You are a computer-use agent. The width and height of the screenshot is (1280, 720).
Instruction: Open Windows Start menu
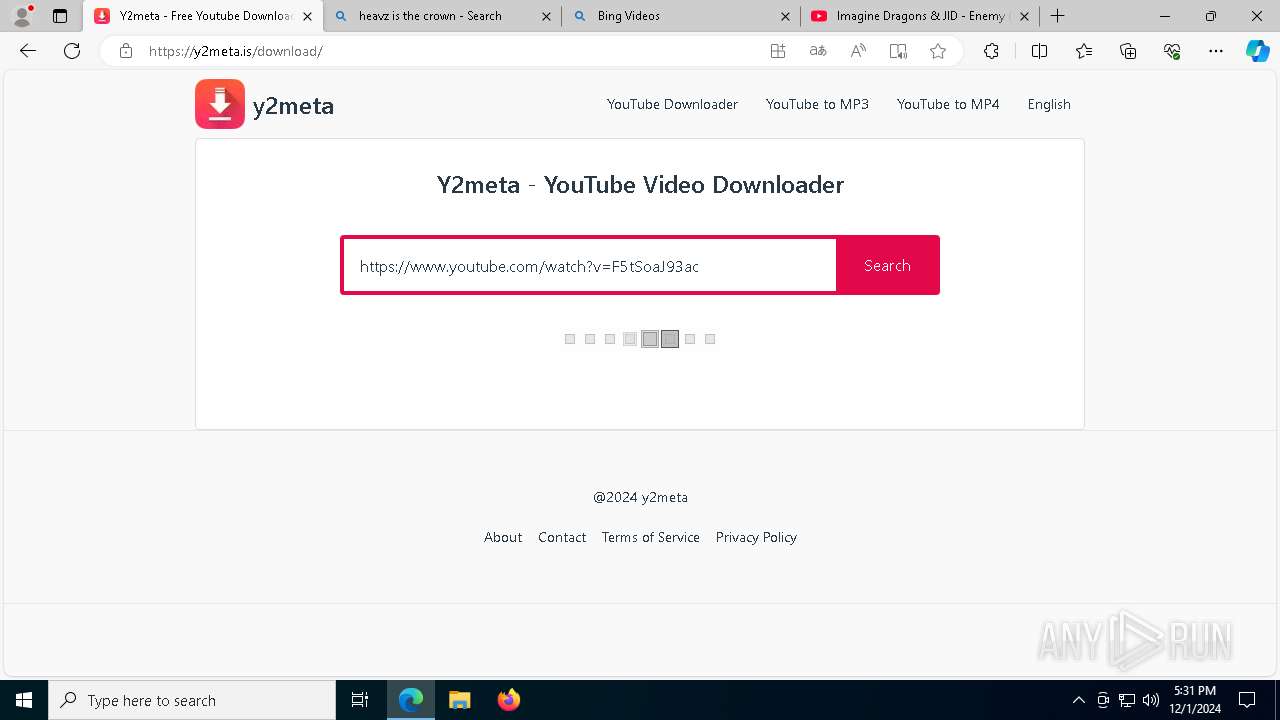click(24, 700)
